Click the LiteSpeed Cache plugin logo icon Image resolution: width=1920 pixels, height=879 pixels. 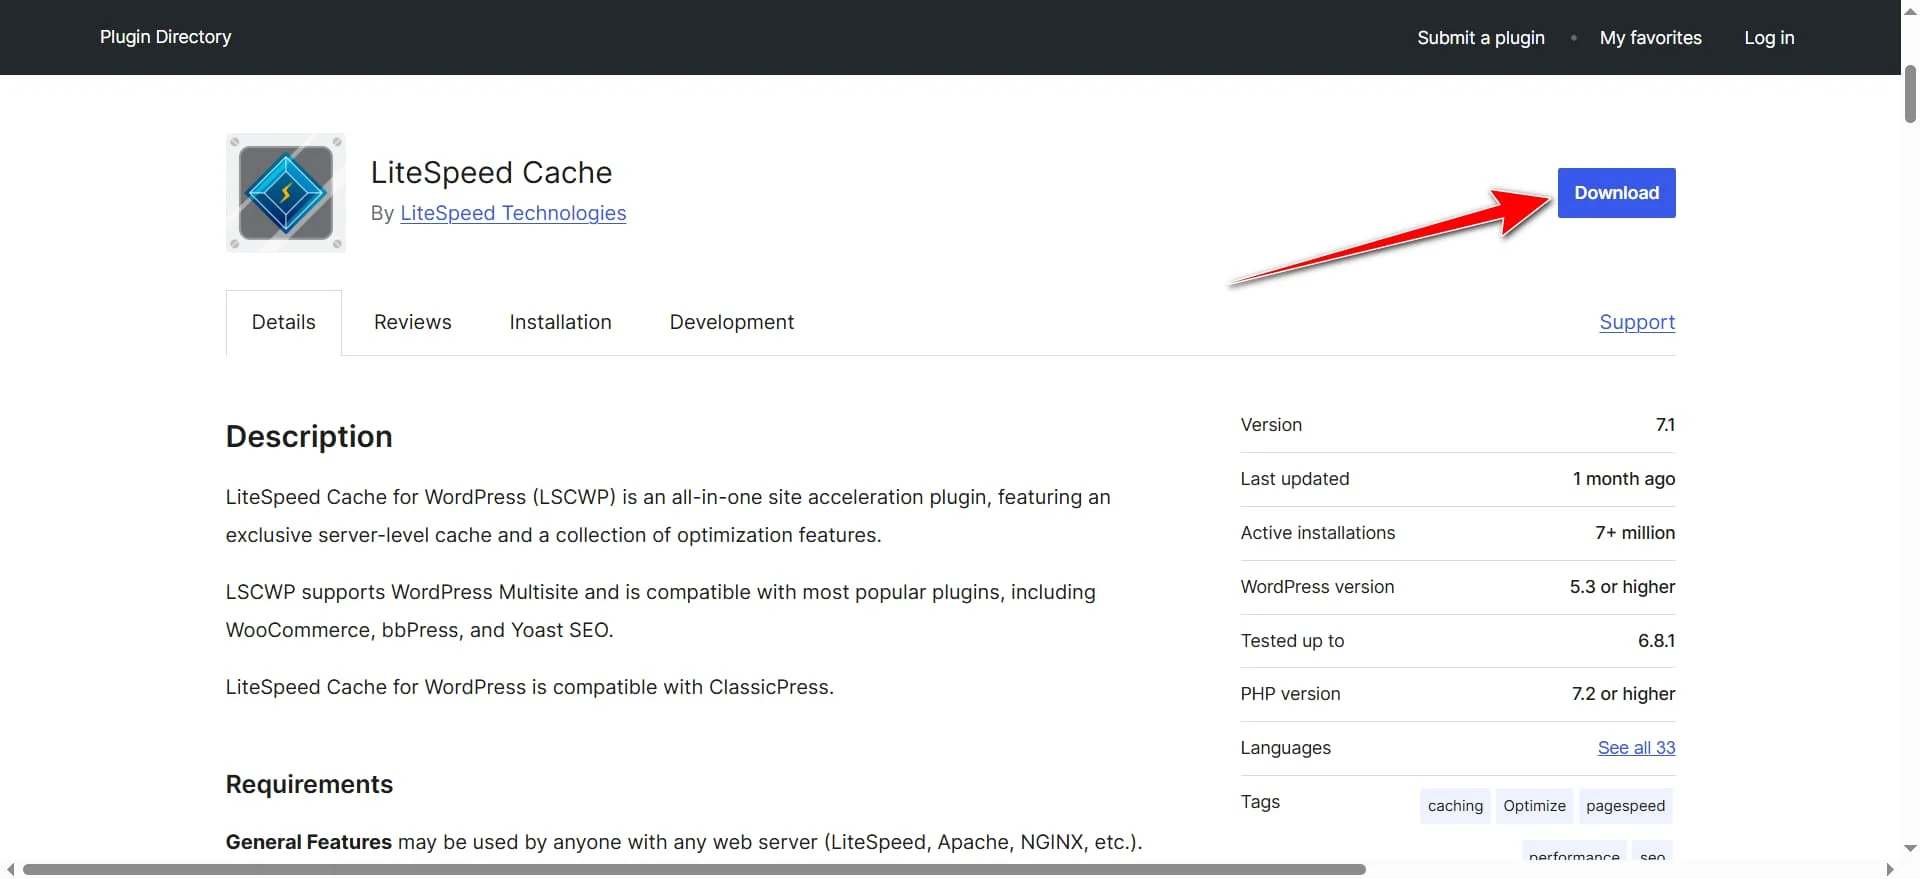(286, 192)
